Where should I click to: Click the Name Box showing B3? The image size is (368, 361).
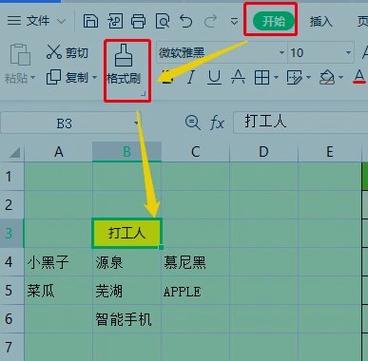pyautogui.click(x=65, y=124)
